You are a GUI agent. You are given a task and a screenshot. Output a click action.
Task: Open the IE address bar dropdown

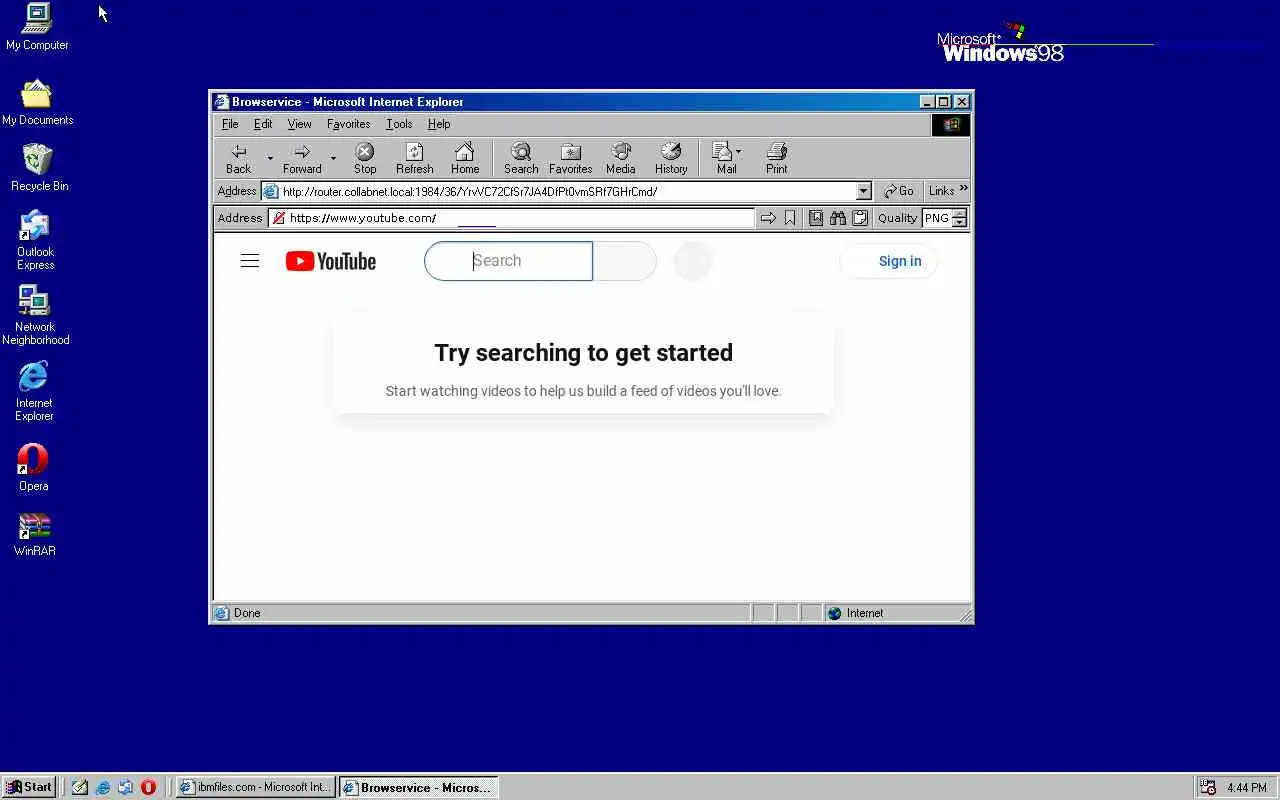(864, 191)
